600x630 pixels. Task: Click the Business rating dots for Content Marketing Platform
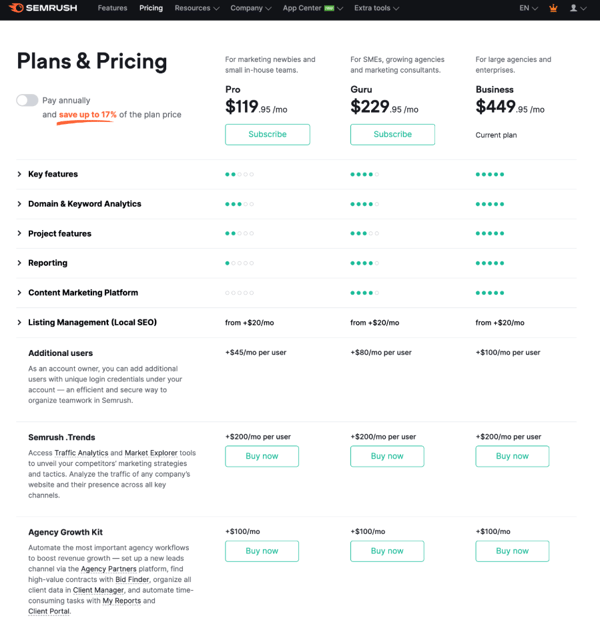(x=489, y=293)
